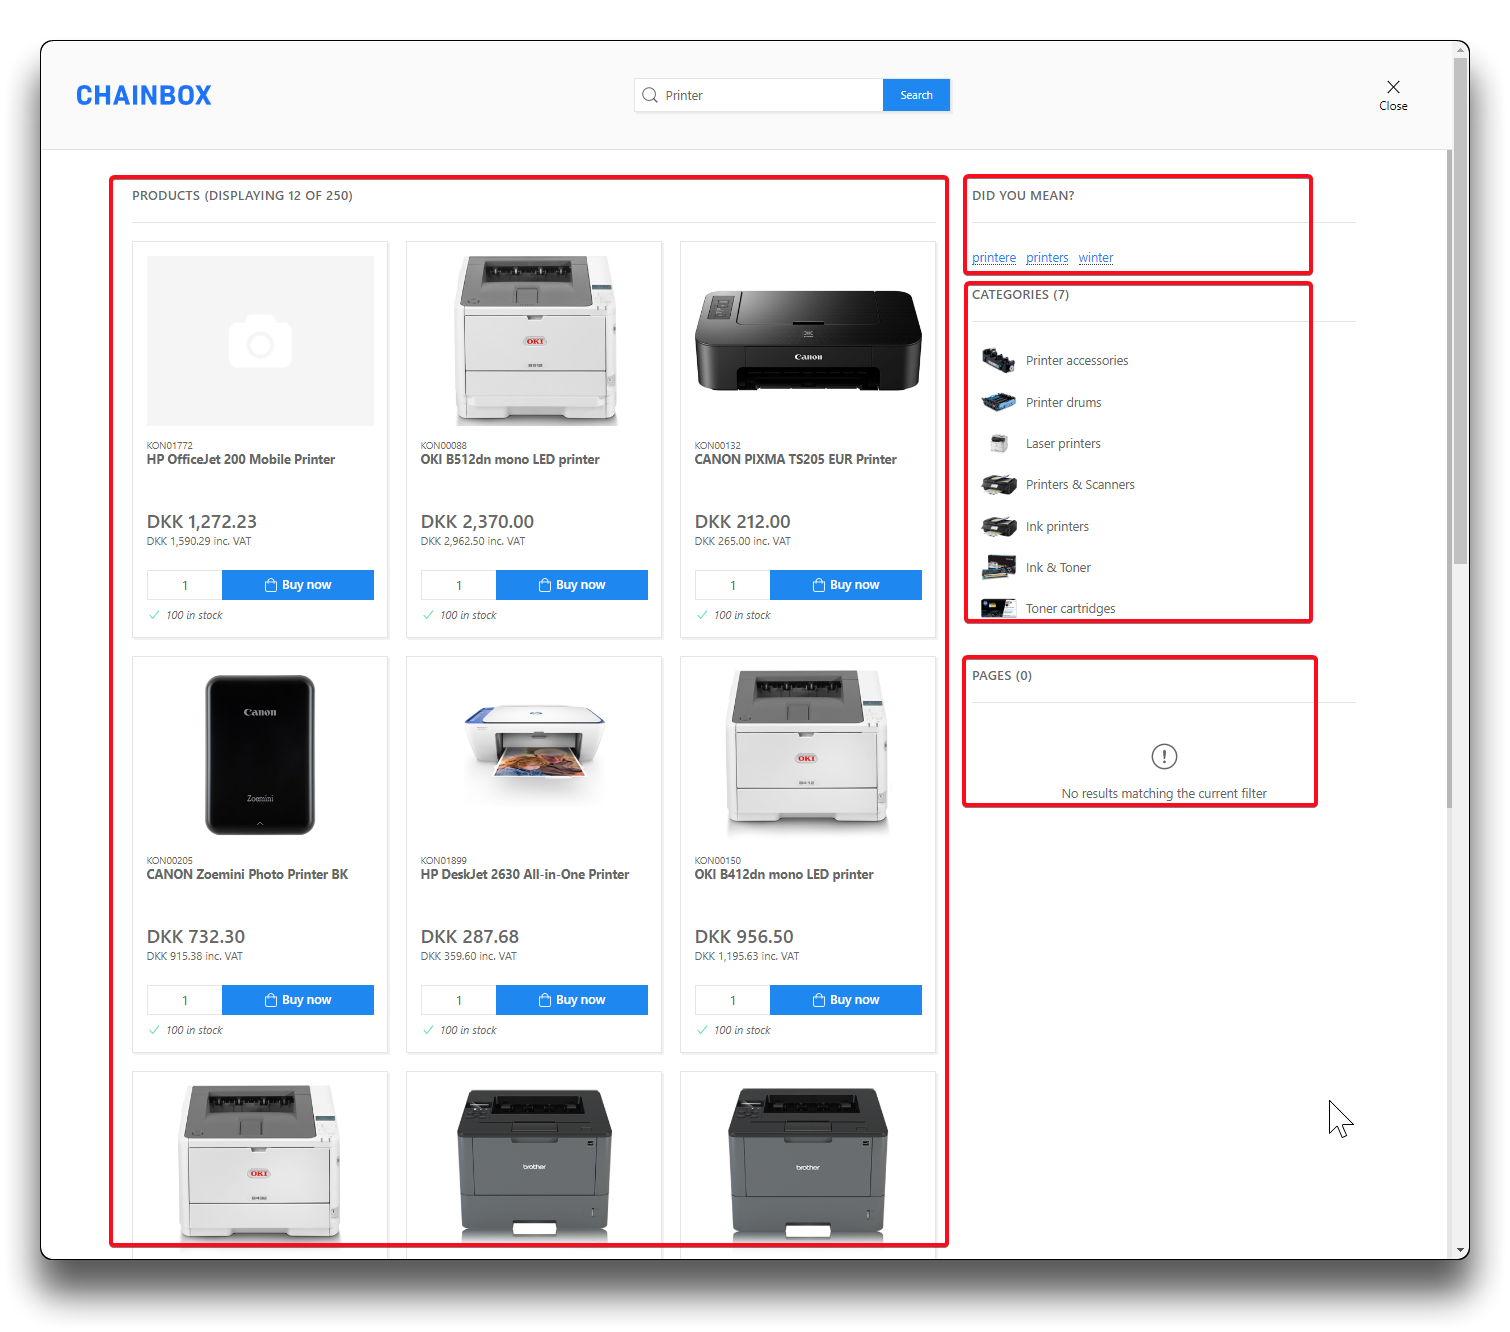Click the Ink & Toner category icon
Viewport: 1510px width, 1332px height.
pyautogui.click(x=999, y=567)
